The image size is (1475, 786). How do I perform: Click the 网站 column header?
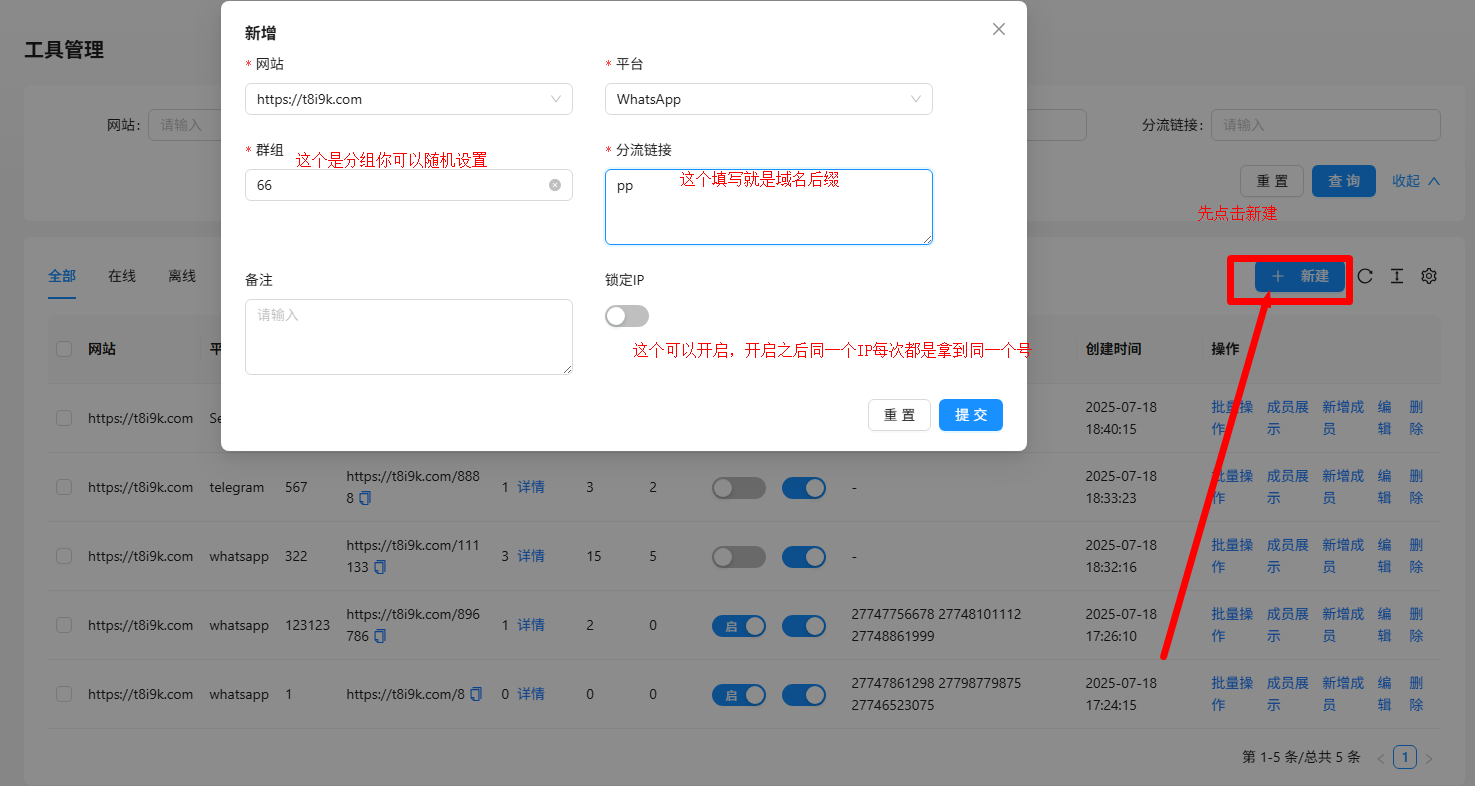coord(102,349)
